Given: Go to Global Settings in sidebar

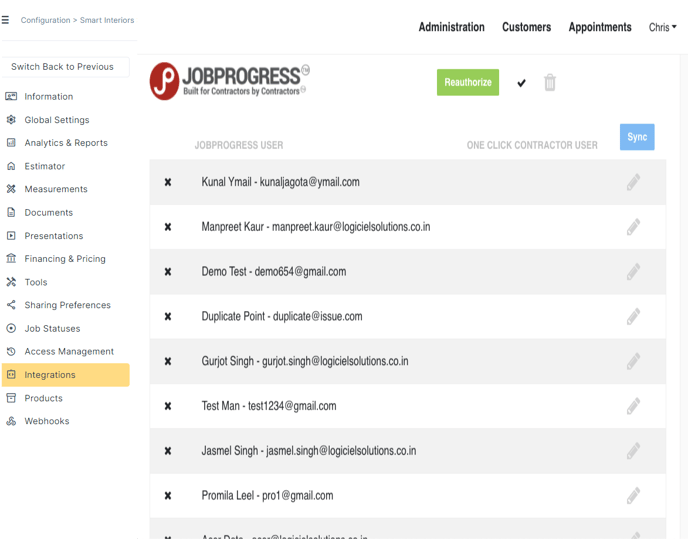Looking at the screenshot, I should tap(57, 120).
